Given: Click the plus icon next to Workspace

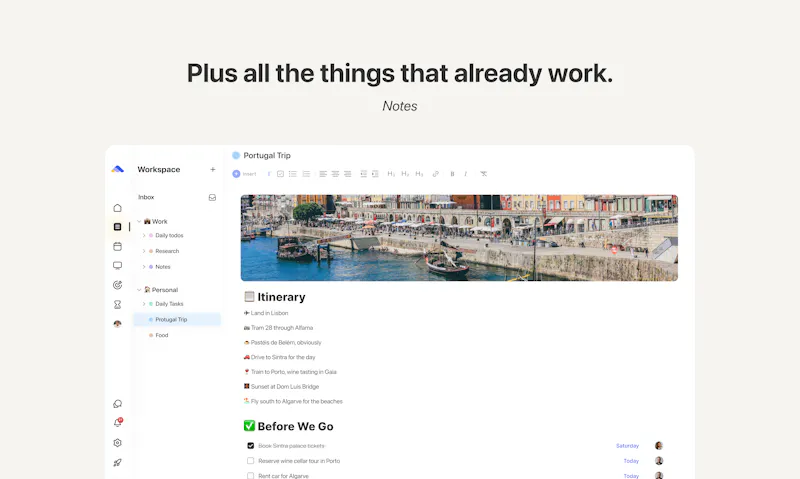Looking at the screenshot, I should [x=213, y=169].
